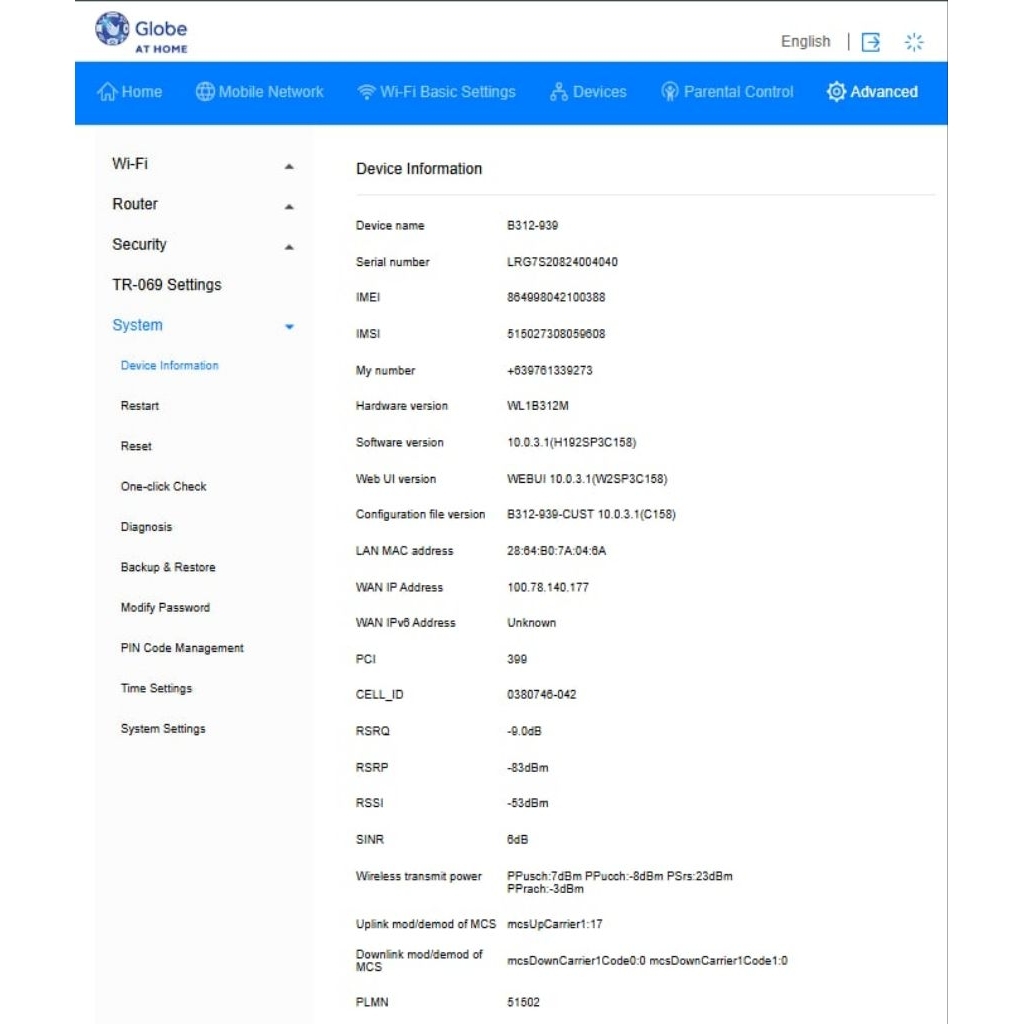Open Backup & Restore page
Screen dimensions: 1024x1024
[x=168, y=567]
